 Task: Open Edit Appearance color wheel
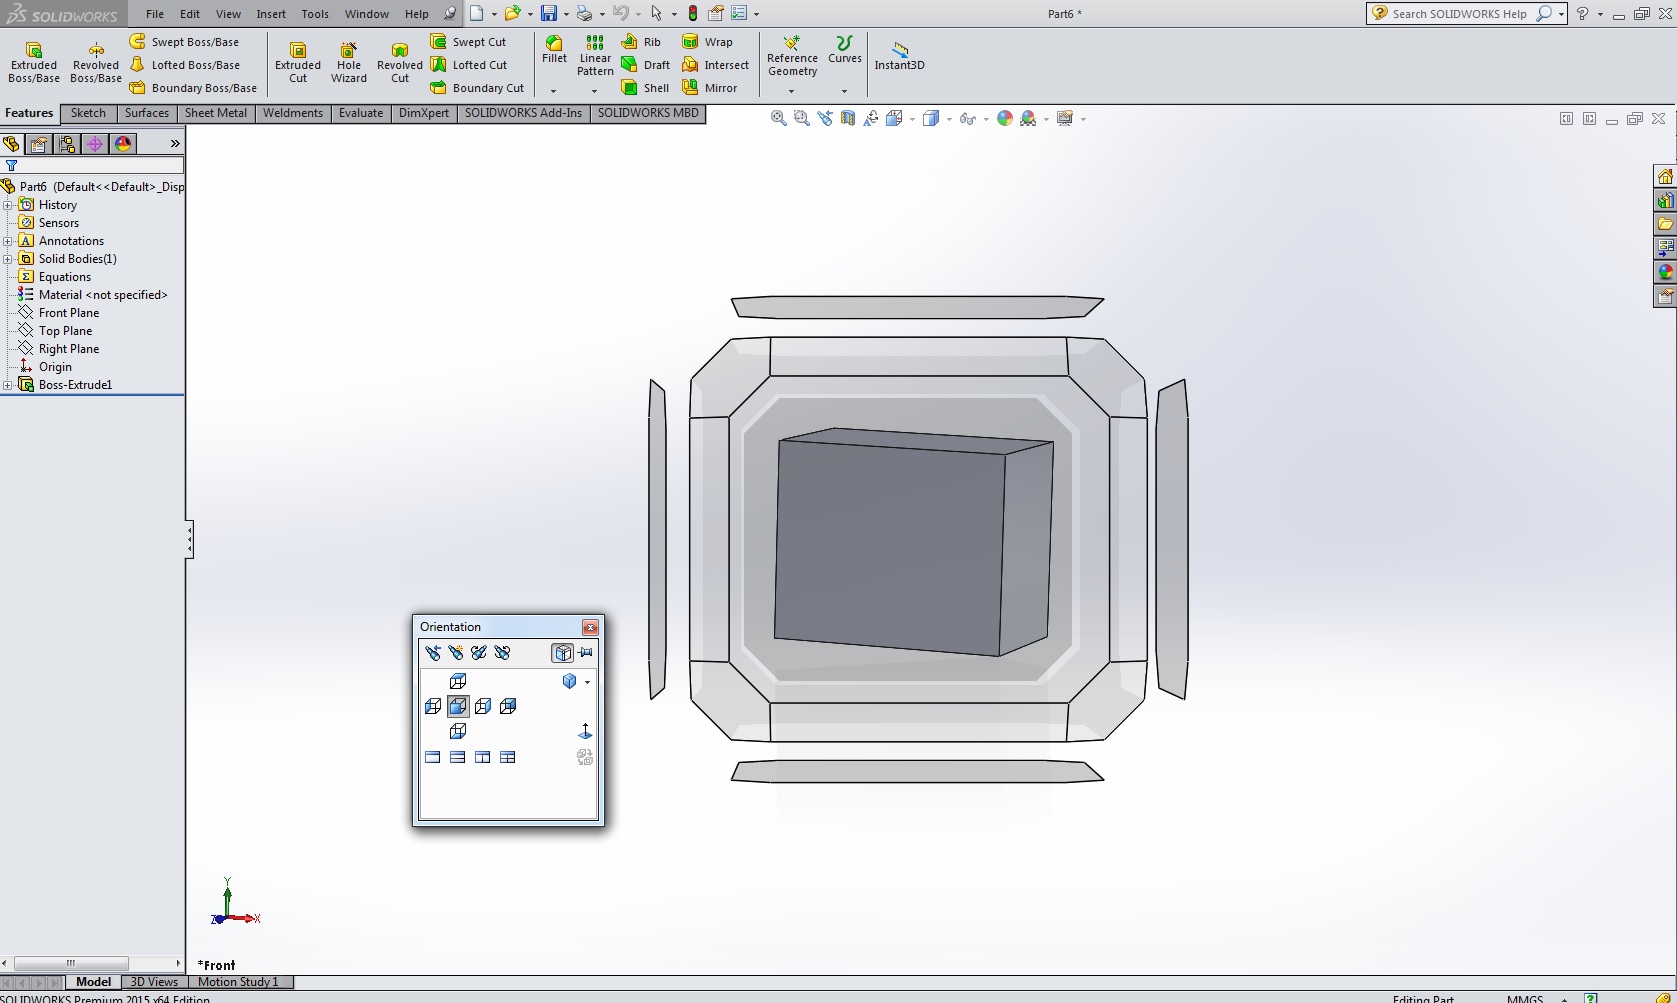(1004, 118)
